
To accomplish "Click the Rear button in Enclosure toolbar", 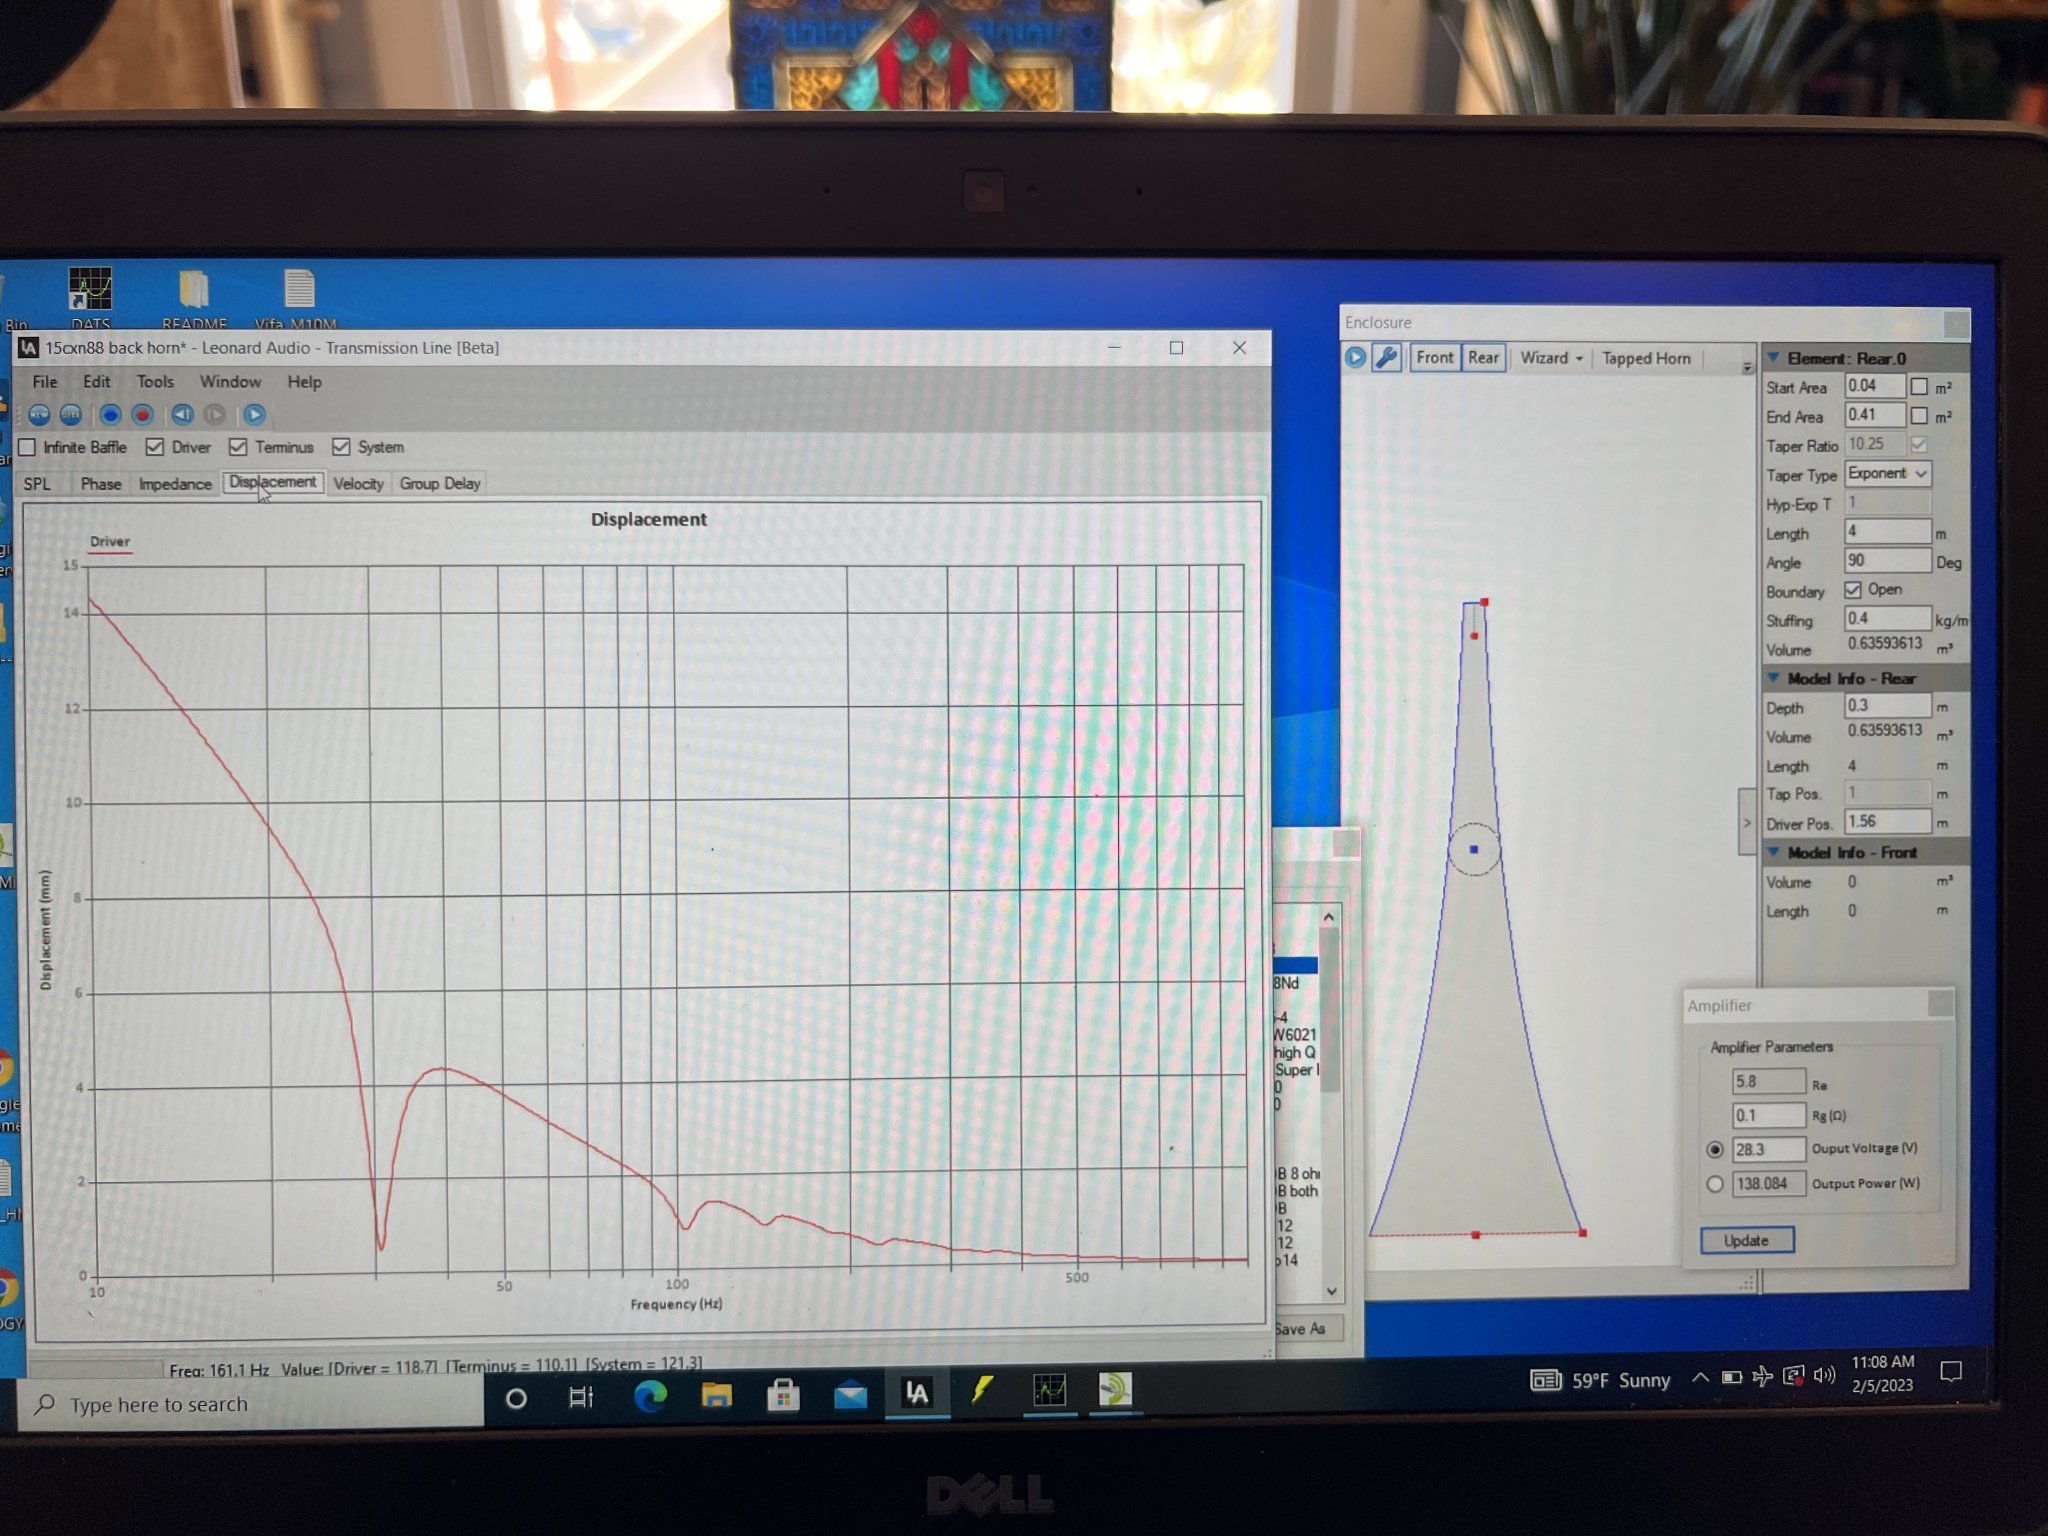I will pyautogui.click(x=1483, y=357).
